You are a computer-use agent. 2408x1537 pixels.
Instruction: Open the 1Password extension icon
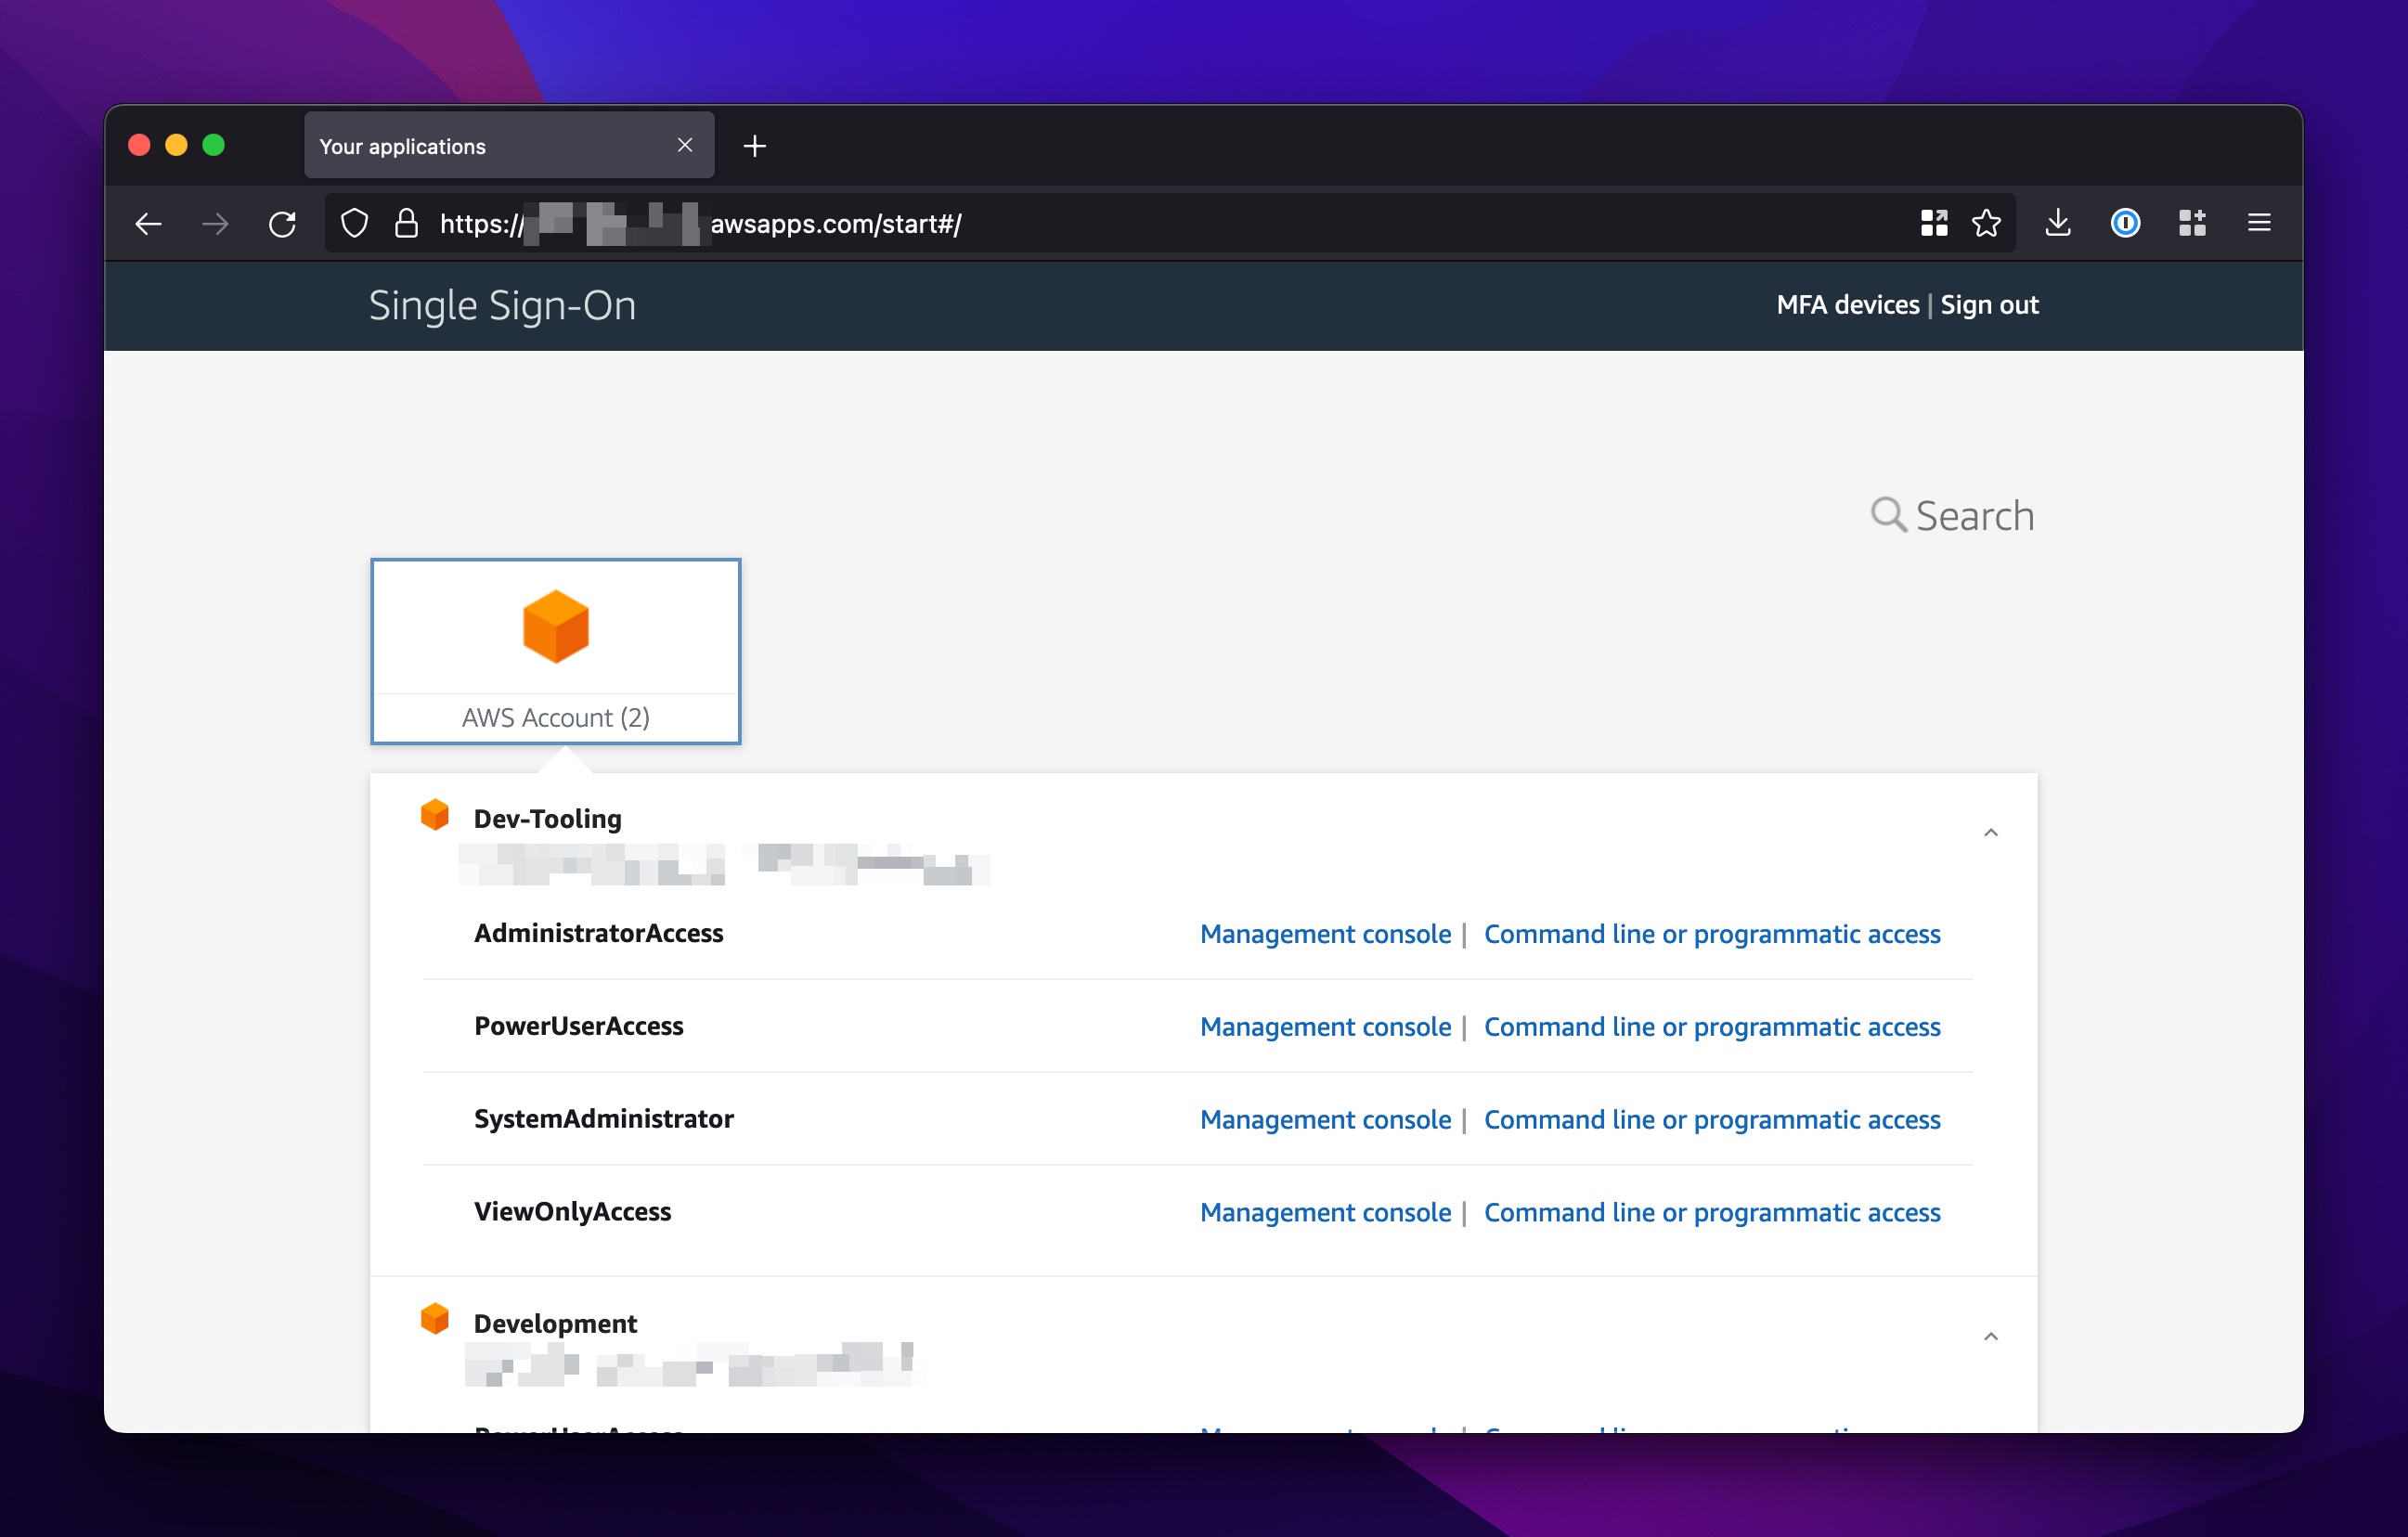coord(2125,224)
